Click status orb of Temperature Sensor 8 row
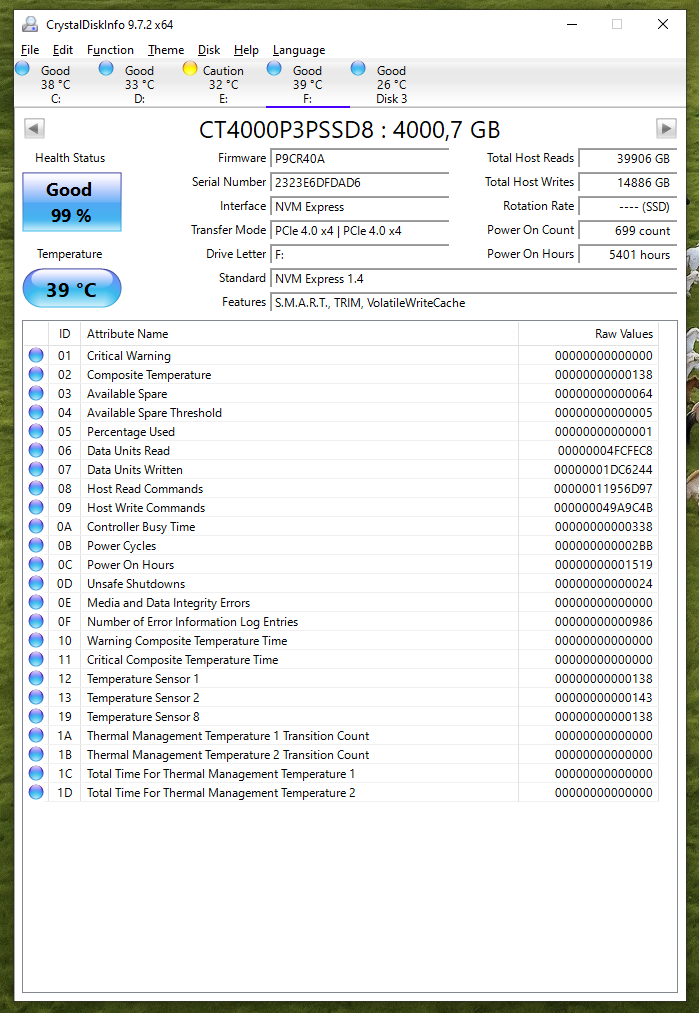The image size is (699, 1013). [x=36, y=716]
